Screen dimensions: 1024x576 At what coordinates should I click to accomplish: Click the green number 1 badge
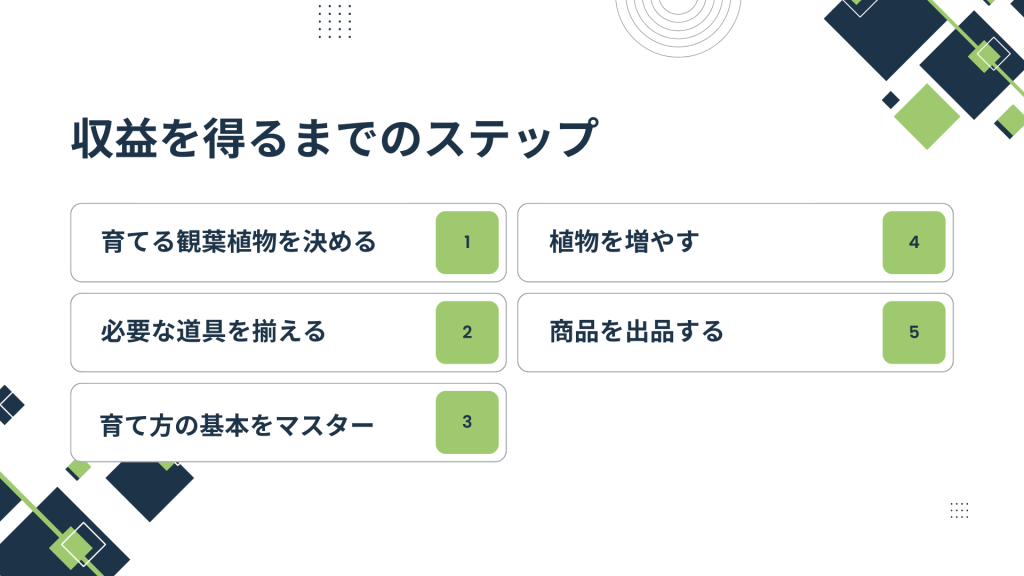coord(467,242)
